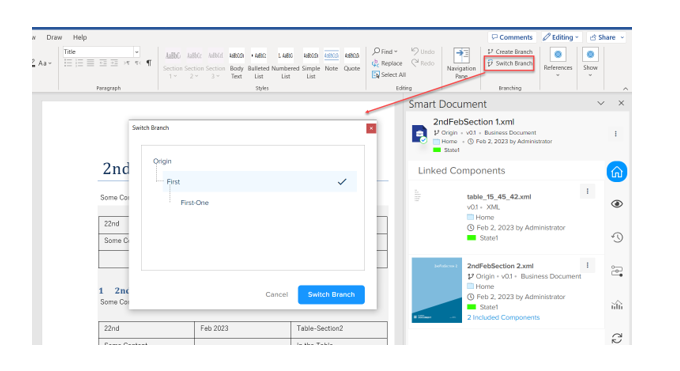This screenshot has height=371, width=680.
Task: Confirm with the blue Switch Branch button
Action: coord(331,295)
